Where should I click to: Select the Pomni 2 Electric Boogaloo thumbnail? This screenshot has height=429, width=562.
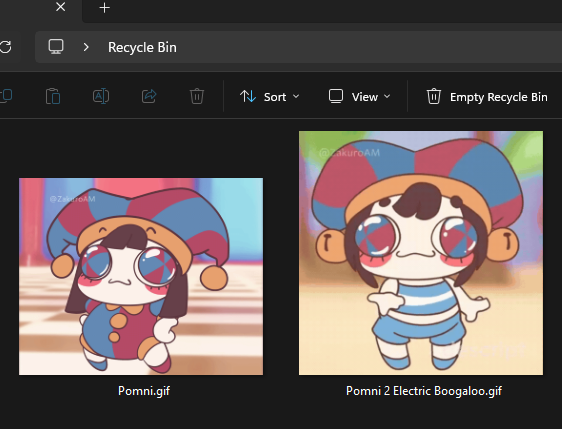click(x=421, y=253)
